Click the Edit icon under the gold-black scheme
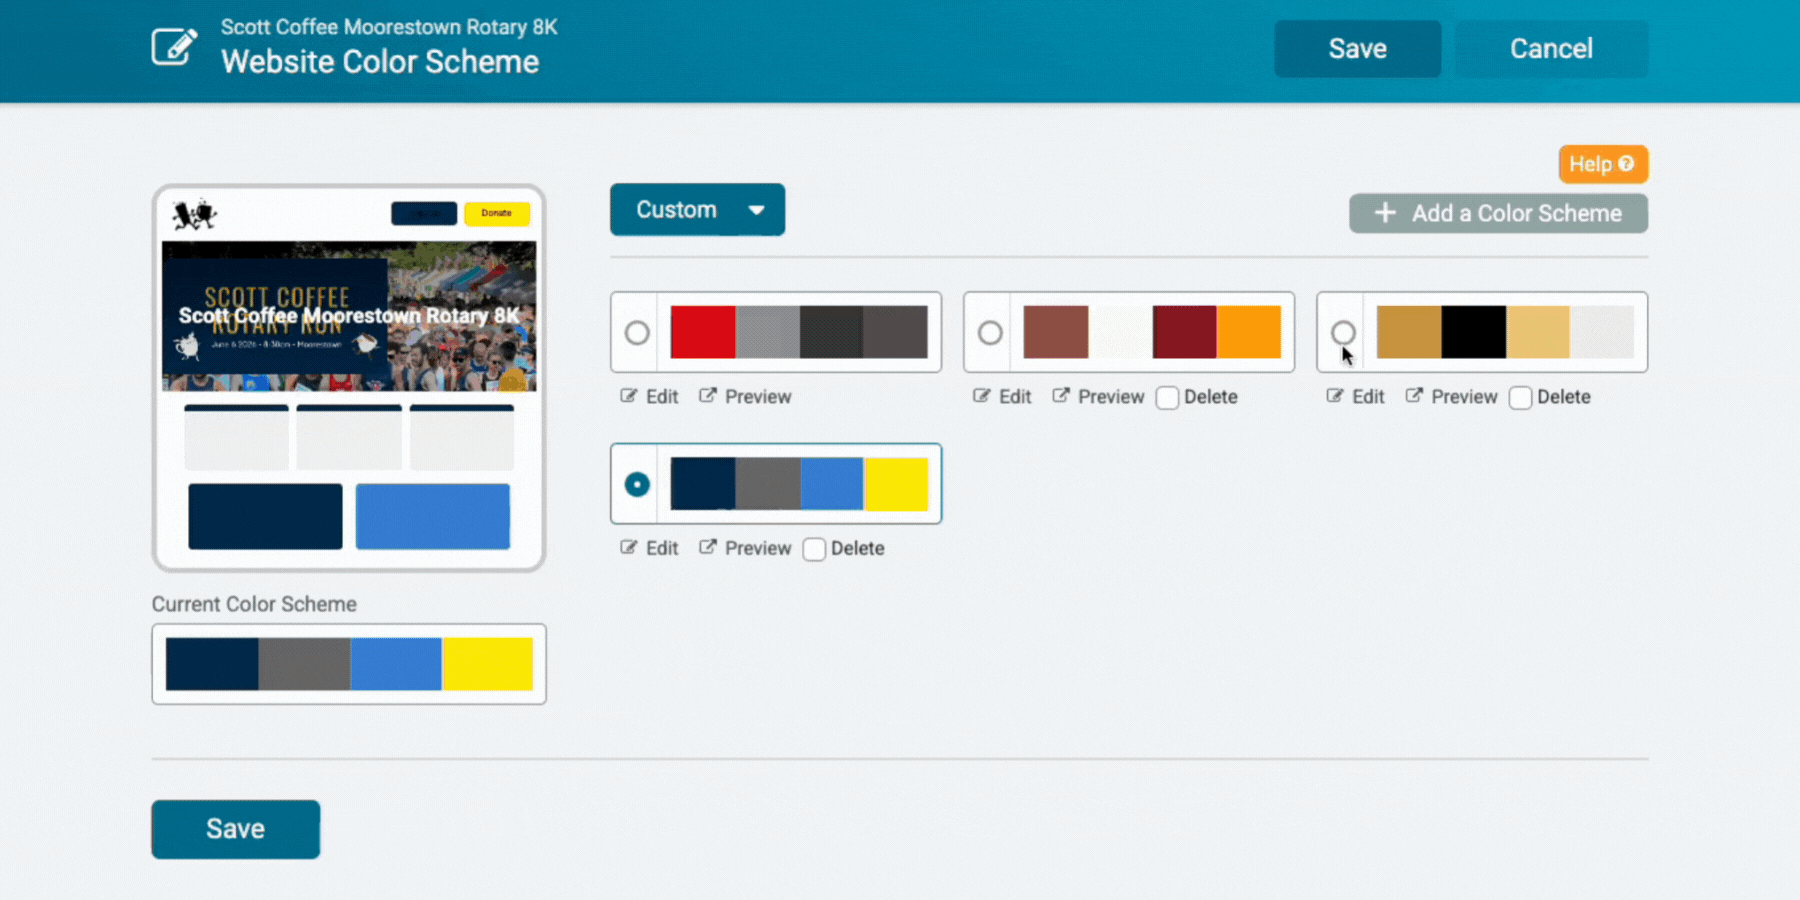 click(1335, 396)
